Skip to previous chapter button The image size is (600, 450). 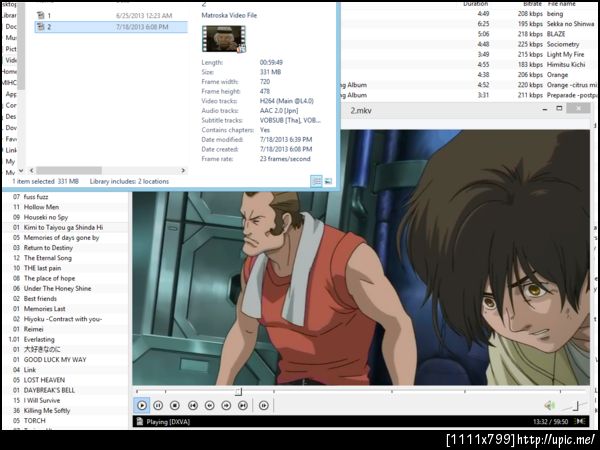pyautogui.click(x=193, y=405)
